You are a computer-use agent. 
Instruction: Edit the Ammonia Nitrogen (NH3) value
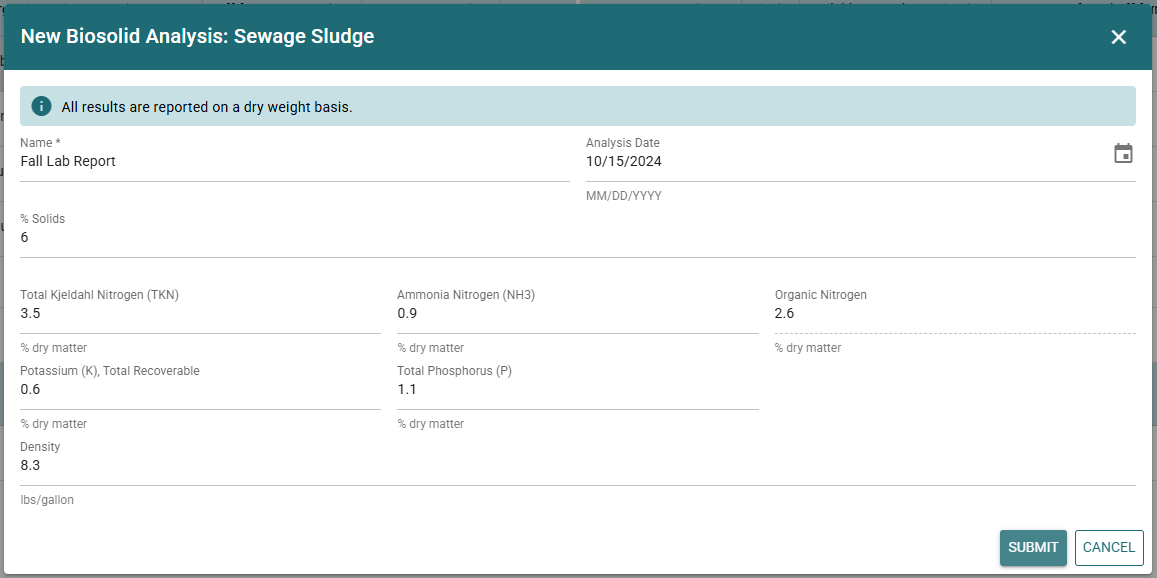(x=577, y=314)
